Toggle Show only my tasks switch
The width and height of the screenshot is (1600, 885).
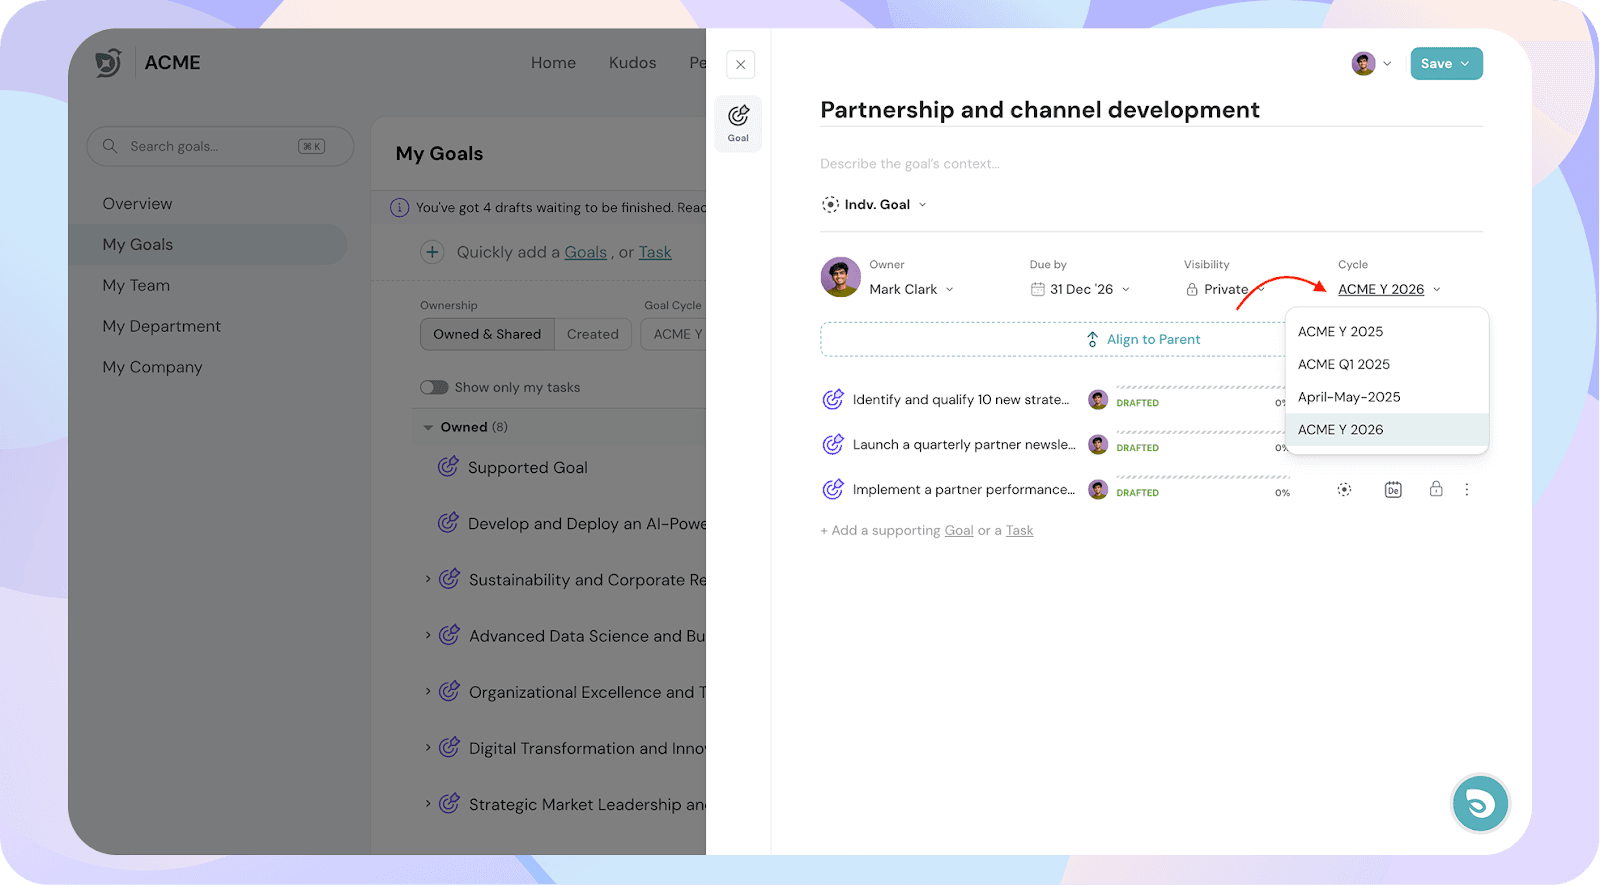[x=434, y=387]
